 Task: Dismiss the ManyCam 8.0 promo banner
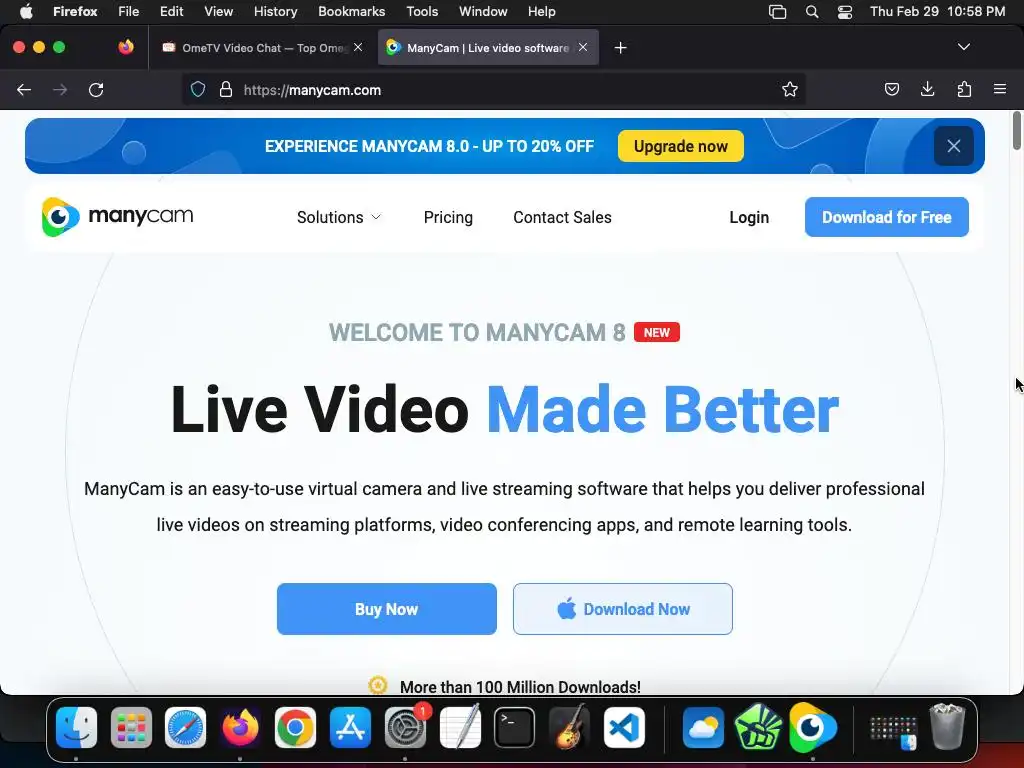[953, 146]
